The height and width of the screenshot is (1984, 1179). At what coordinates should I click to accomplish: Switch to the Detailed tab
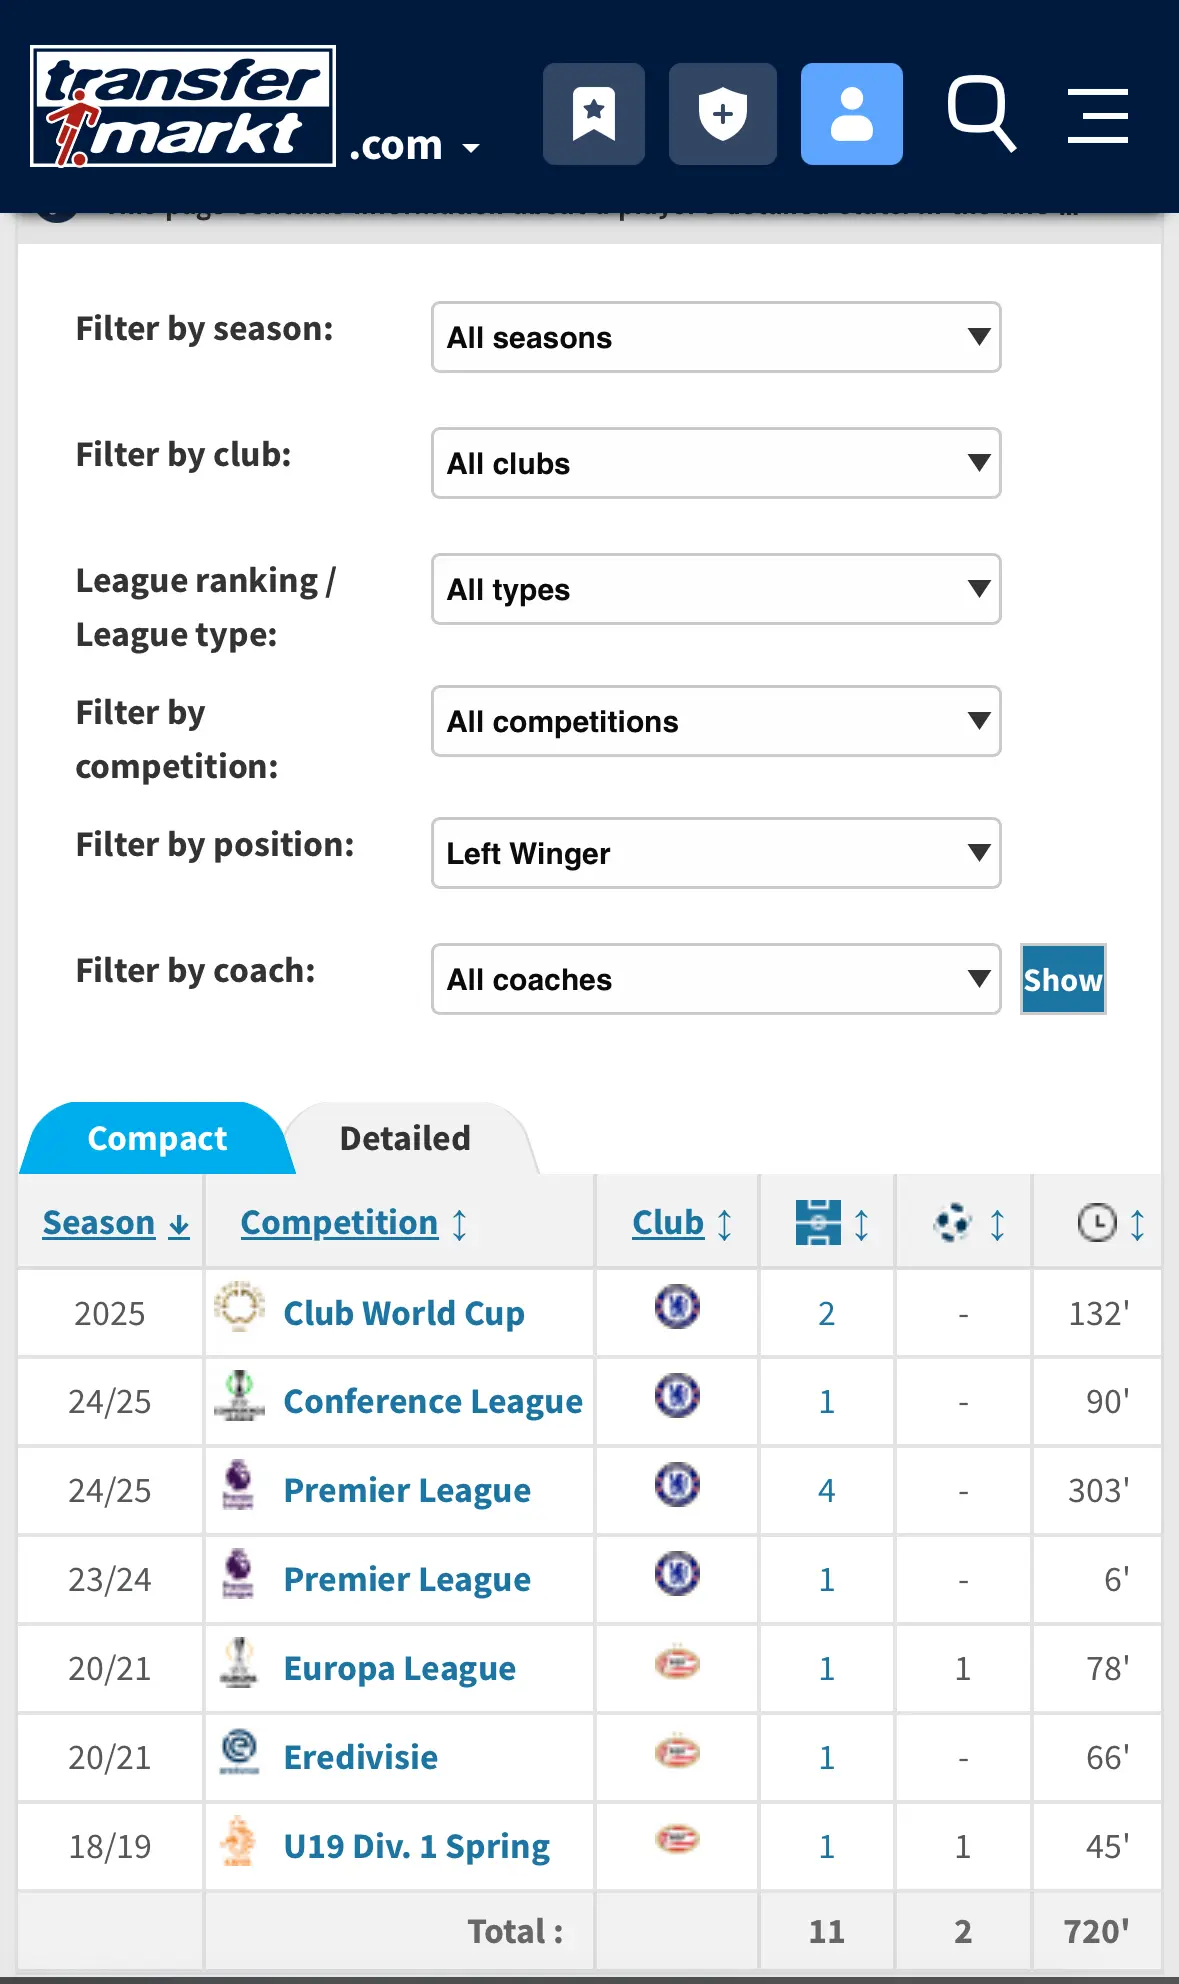pyautogui.click(x=405, y=1138)
